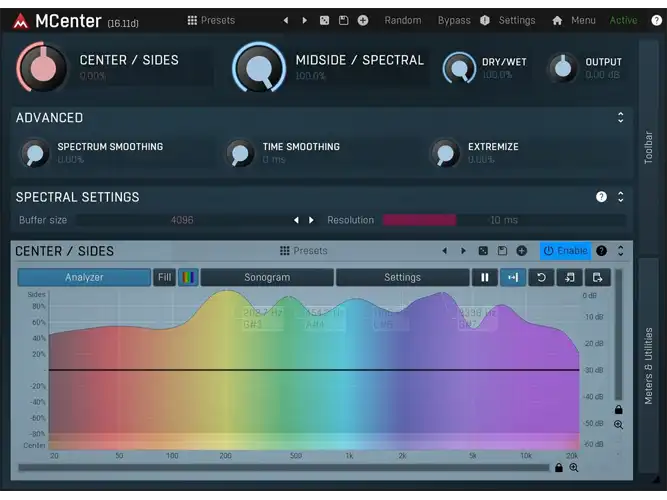Click the Output gain knob
The image size is (667, 500).
(x=563, y=68)
